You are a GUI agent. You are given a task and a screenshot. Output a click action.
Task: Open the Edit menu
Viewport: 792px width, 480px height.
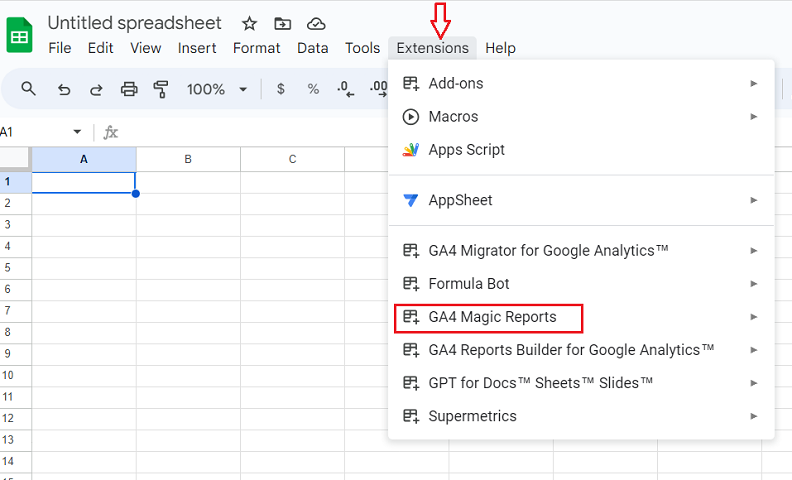click(101, 48)
